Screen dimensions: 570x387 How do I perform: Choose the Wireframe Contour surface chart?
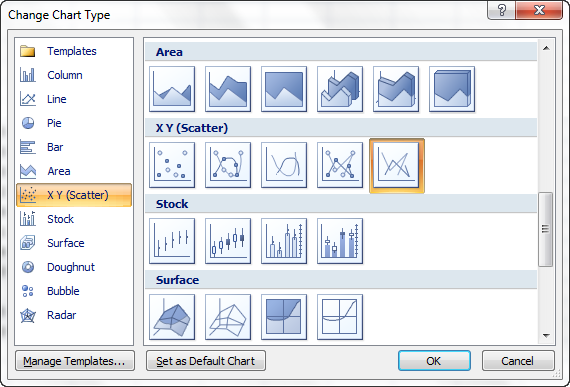(x=340, y=317)
